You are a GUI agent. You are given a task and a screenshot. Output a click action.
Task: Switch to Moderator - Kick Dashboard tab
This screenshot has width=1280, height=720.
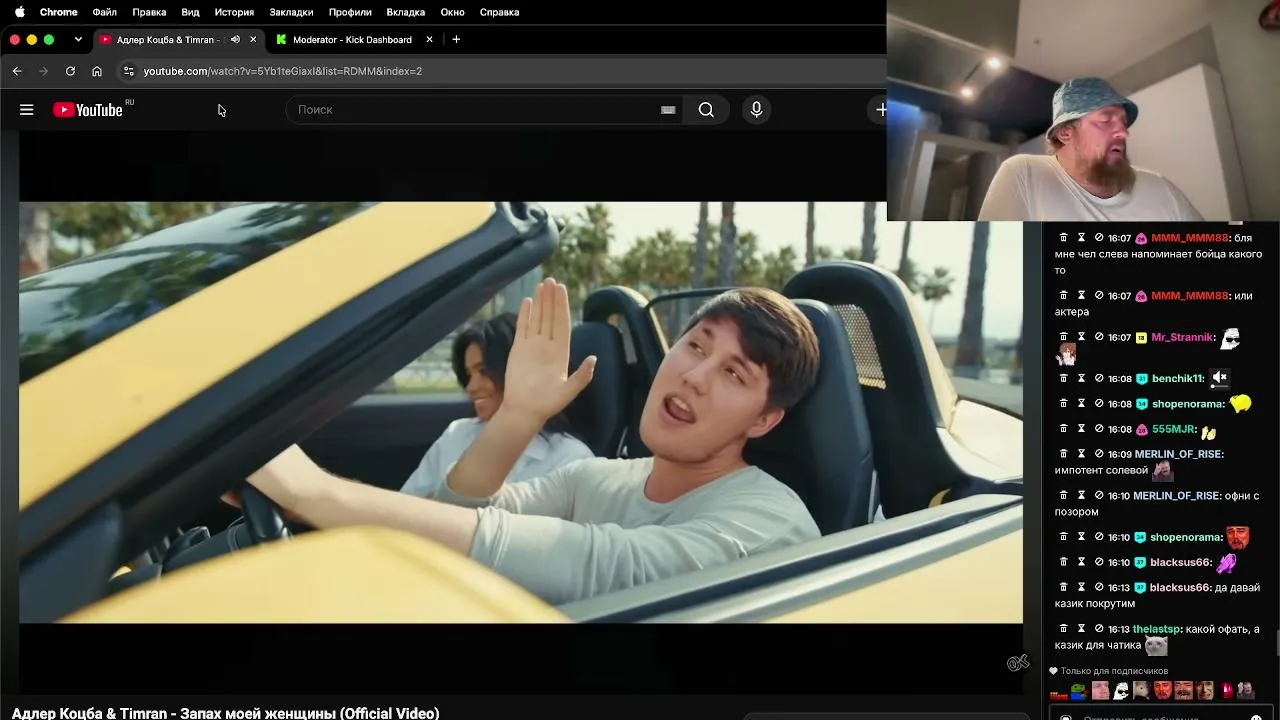[x=353, y=40]
